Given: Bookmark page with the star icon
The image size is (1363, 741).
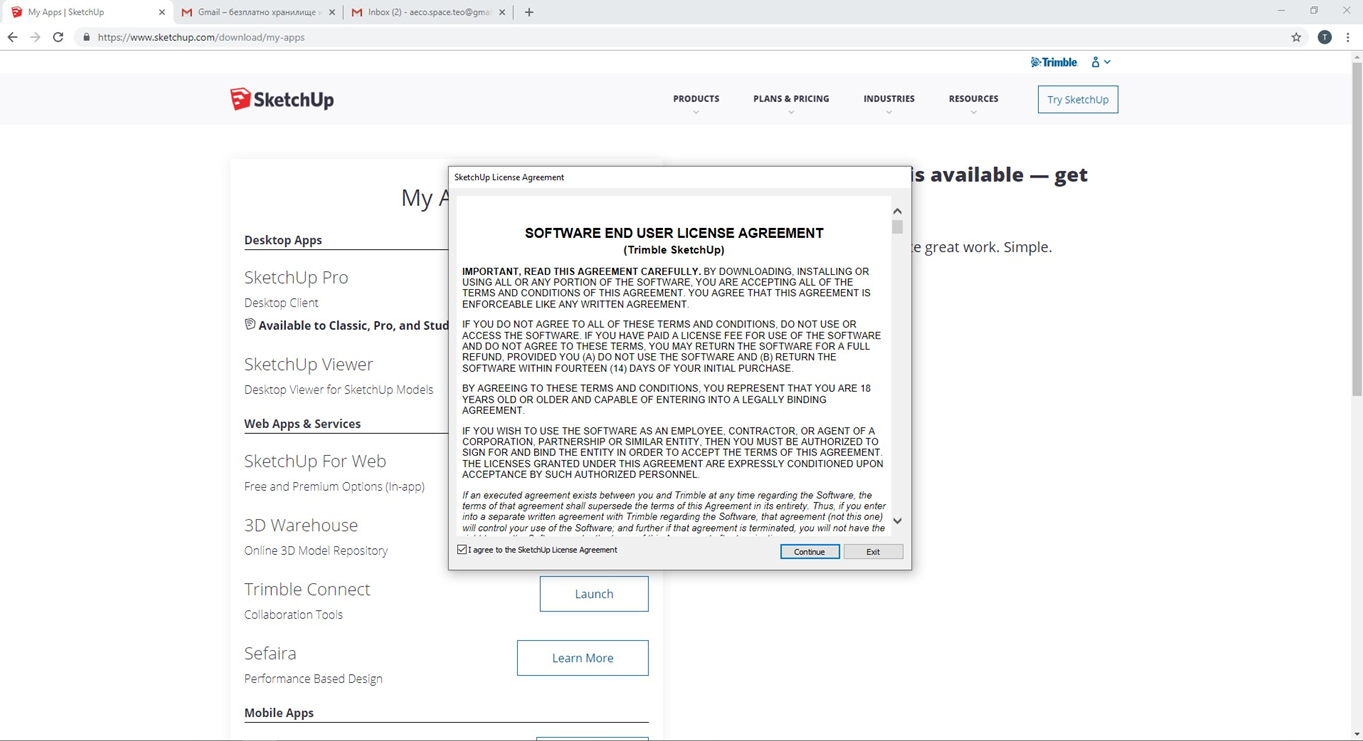Looking at the screenshot, I should click(x=1296, y=37).
